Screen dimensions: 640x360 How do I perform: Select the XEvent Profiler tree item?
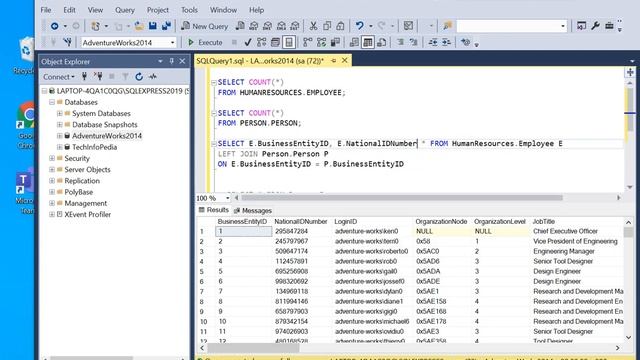pyautogui.click(x=87, y=214)
